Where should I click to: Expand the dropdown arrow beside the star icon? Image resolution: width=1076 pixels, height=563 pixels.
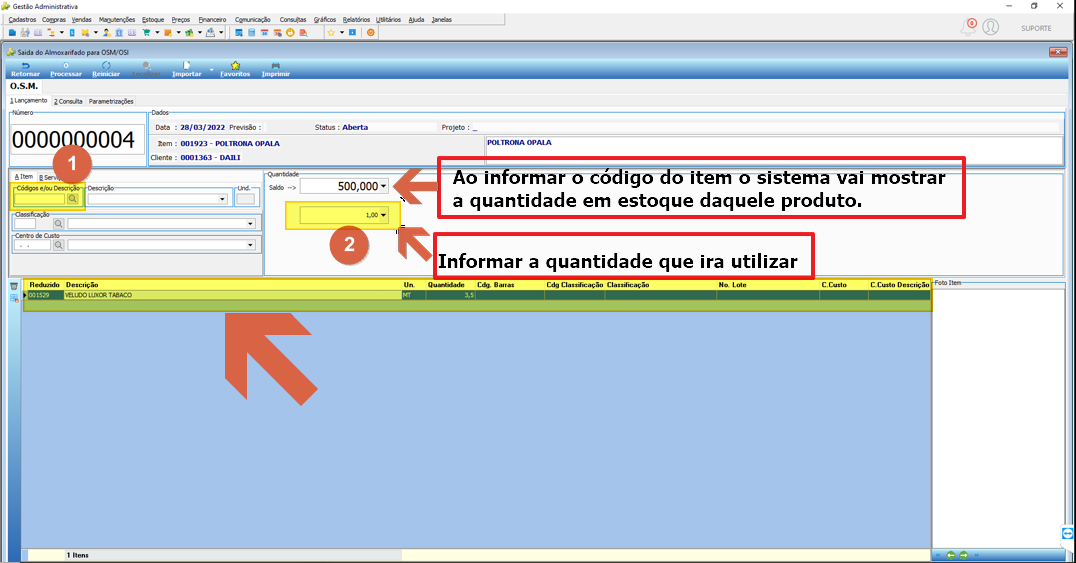click(342, 32)
